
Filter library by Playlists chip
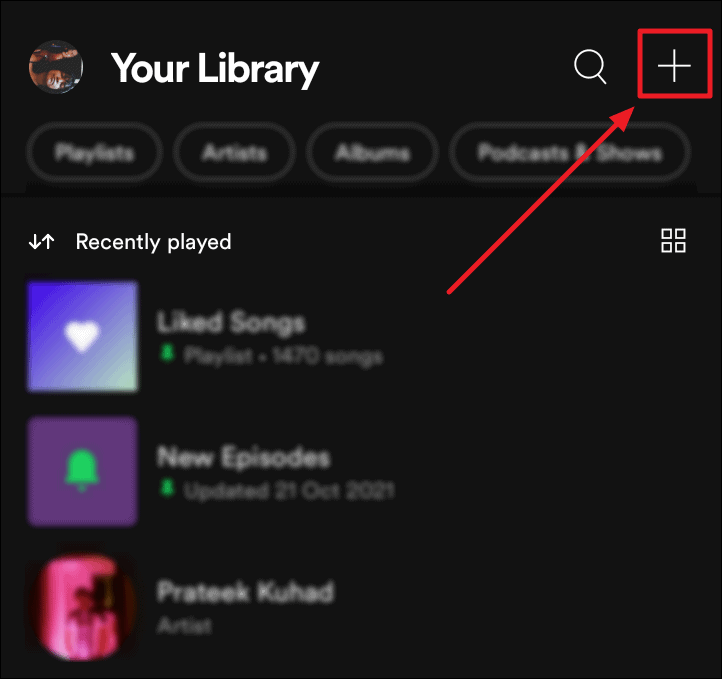coord(94,152)
